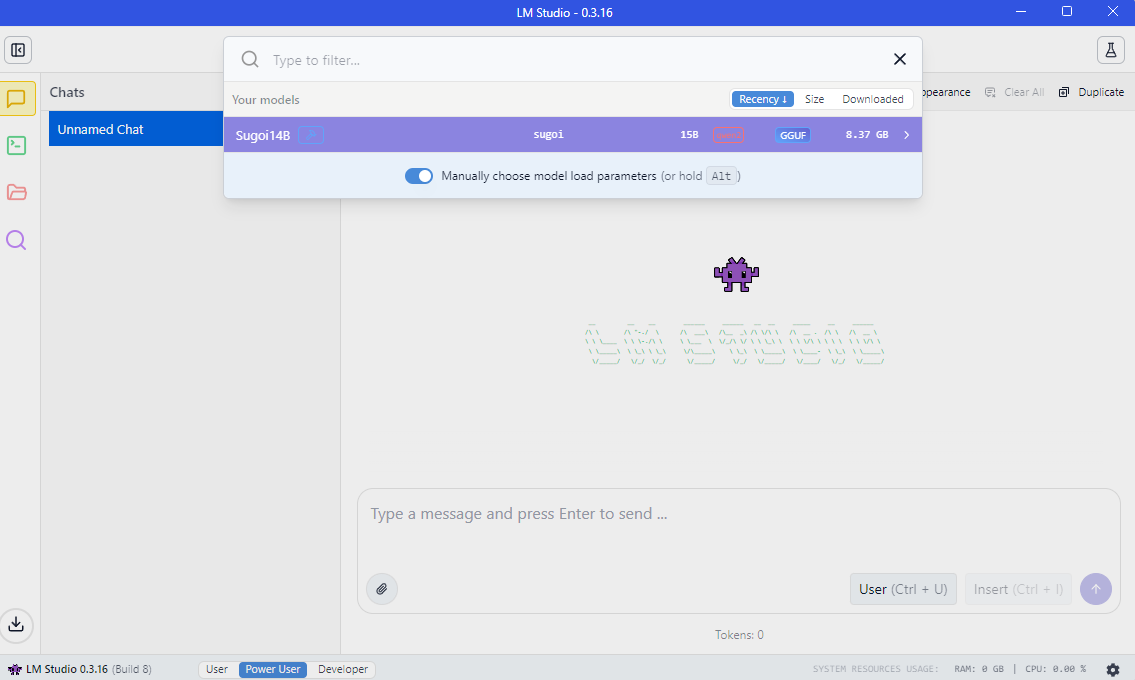Collapse the left sidebar panel icon

(18, 50)
